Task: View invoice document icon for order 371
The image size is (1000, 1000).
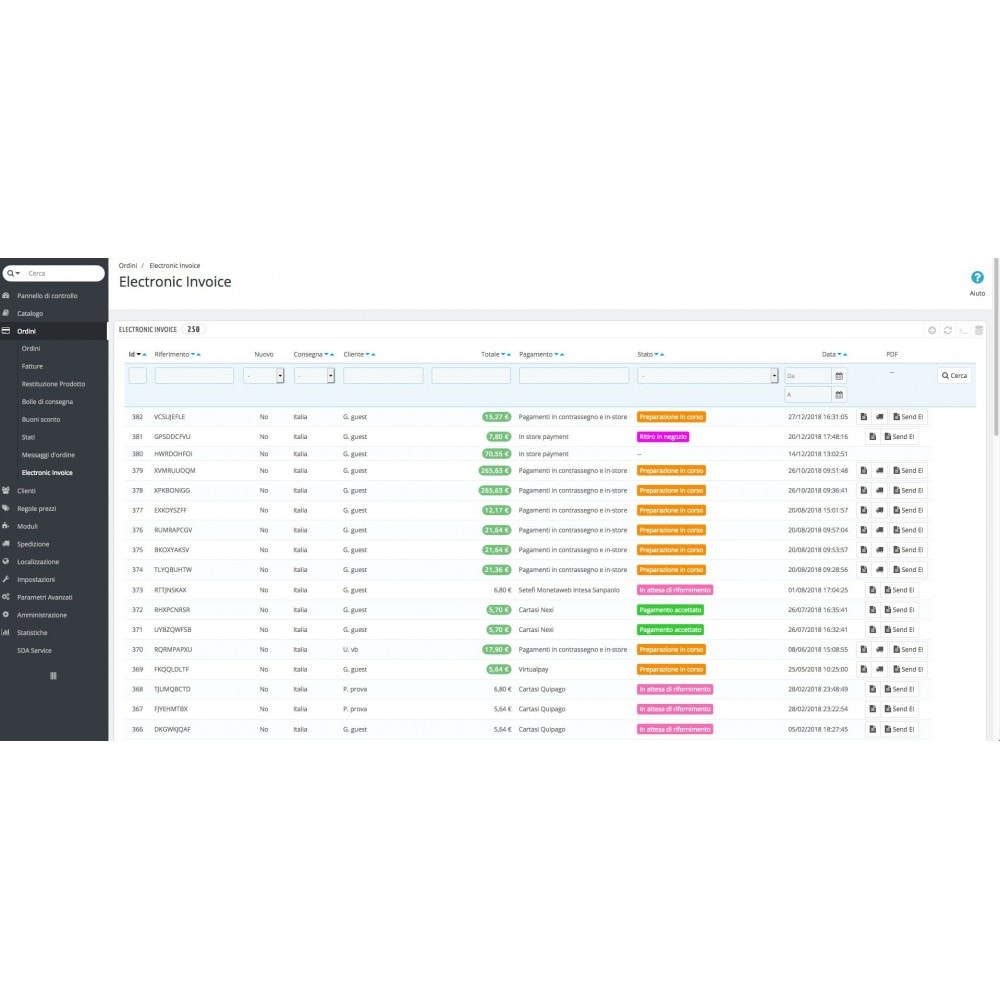Action: pos(872,629)
